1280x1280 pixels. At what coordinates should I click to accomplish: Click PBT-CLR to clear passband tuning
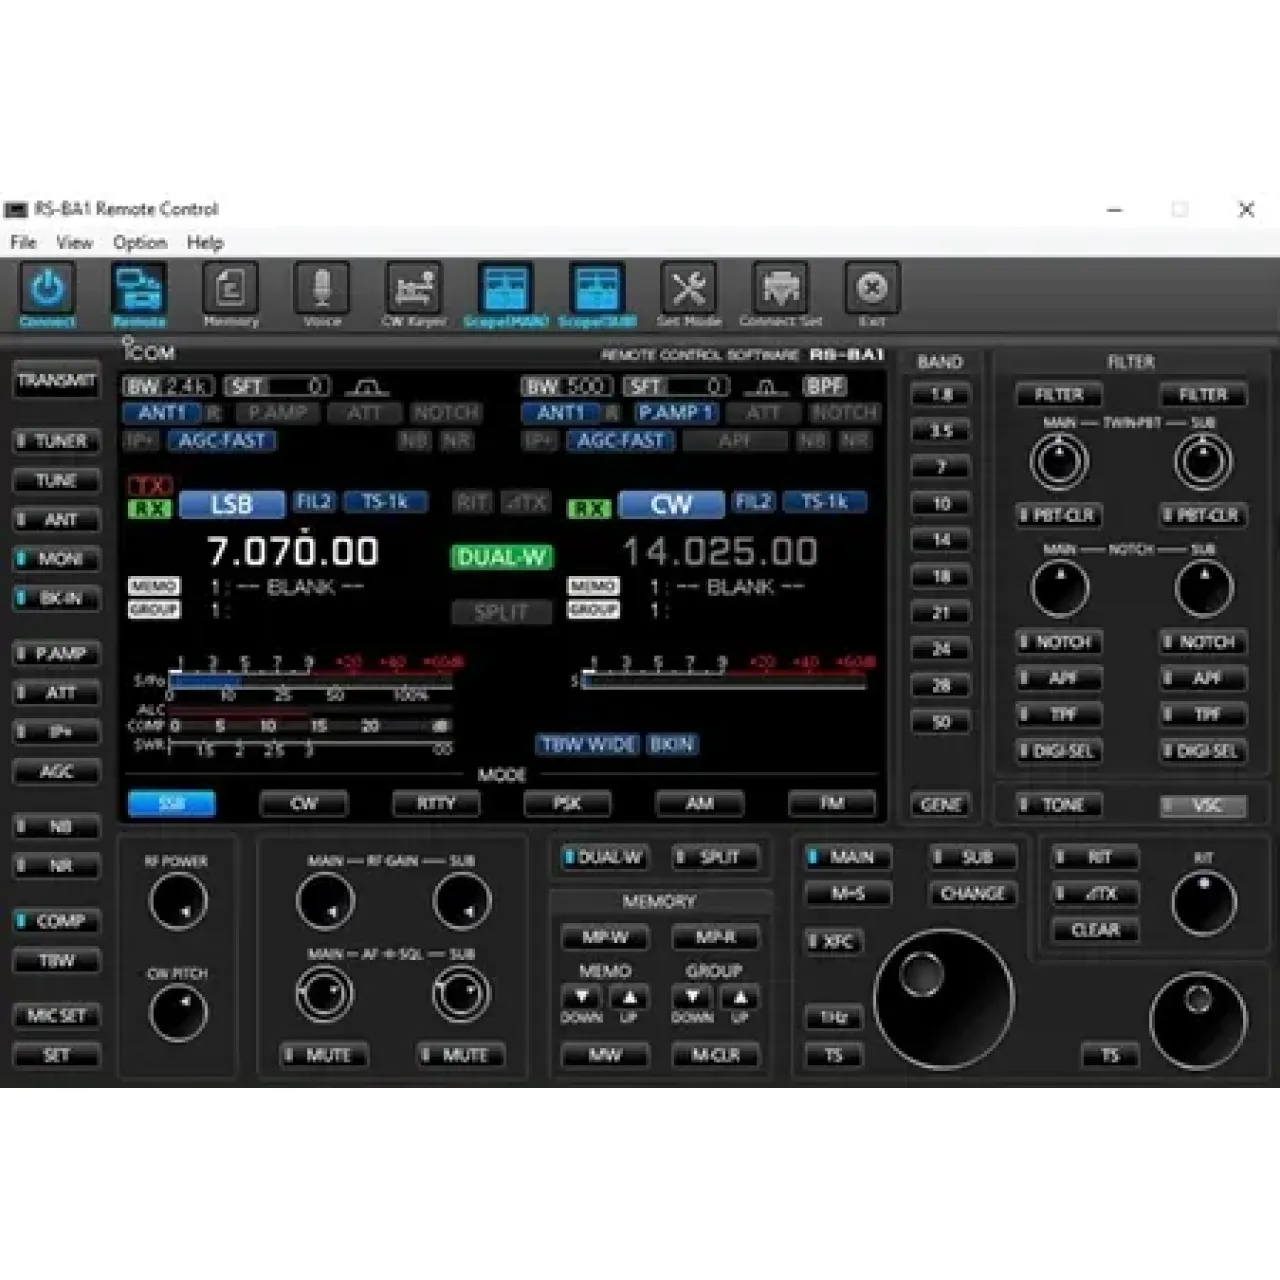(1058, 516)
